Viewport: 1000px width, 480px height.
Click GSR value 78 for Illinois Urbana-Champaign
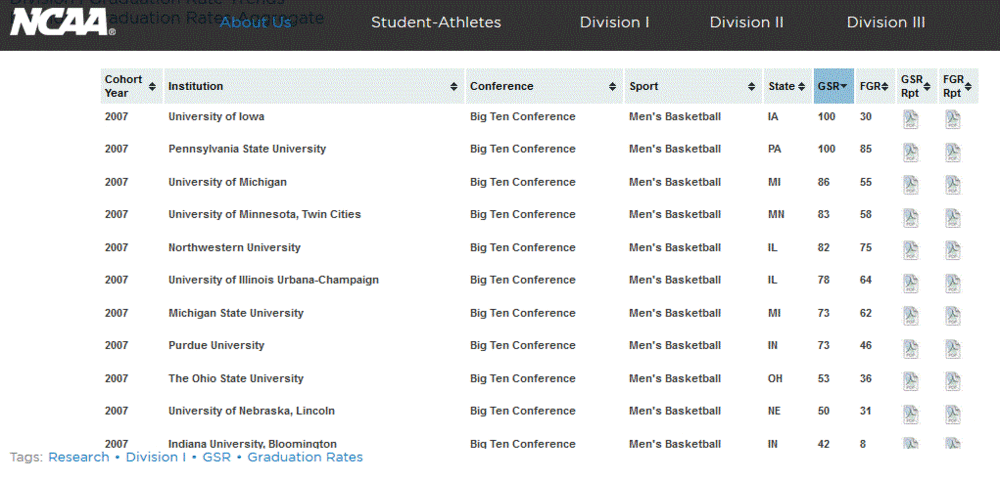click(x=824, y=280)
